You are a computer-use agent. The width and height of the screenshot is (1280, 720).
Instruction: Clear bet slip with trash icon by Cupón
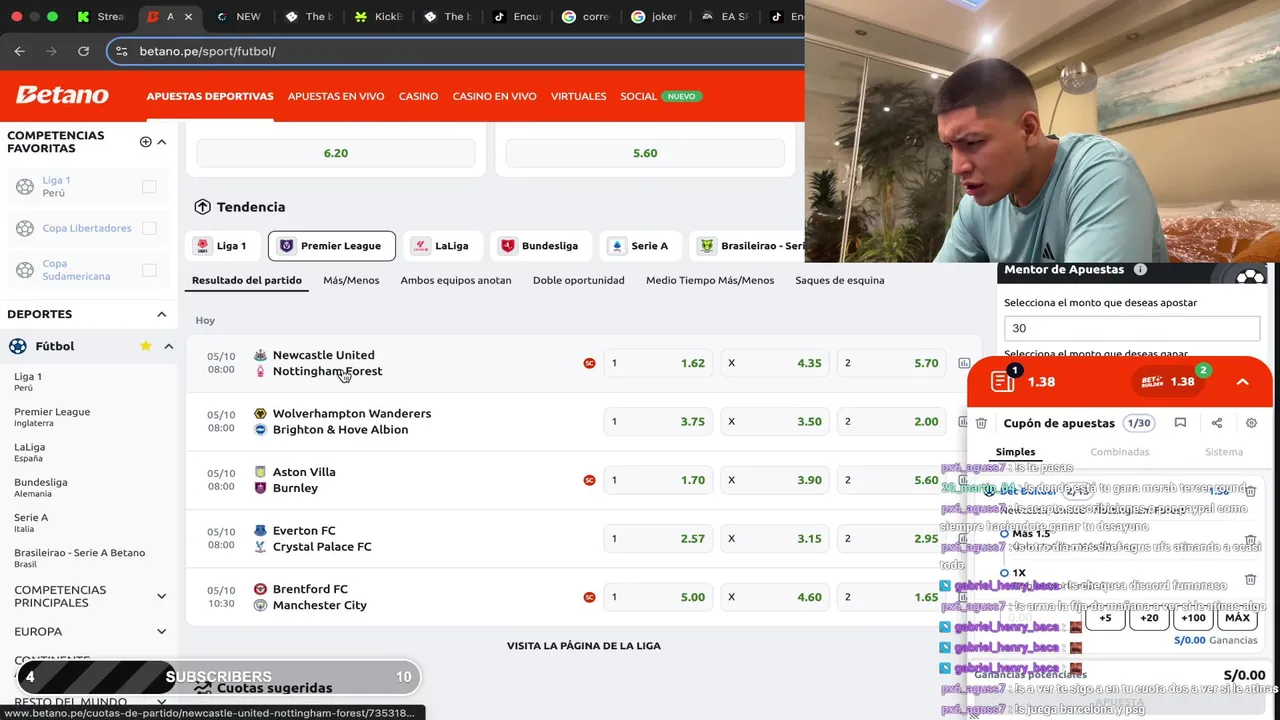coord(982,423)
